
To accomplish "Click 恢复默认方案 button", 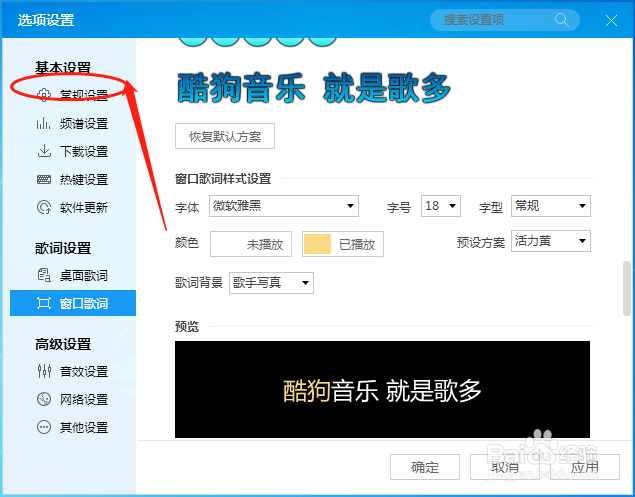I will [225, 136].
